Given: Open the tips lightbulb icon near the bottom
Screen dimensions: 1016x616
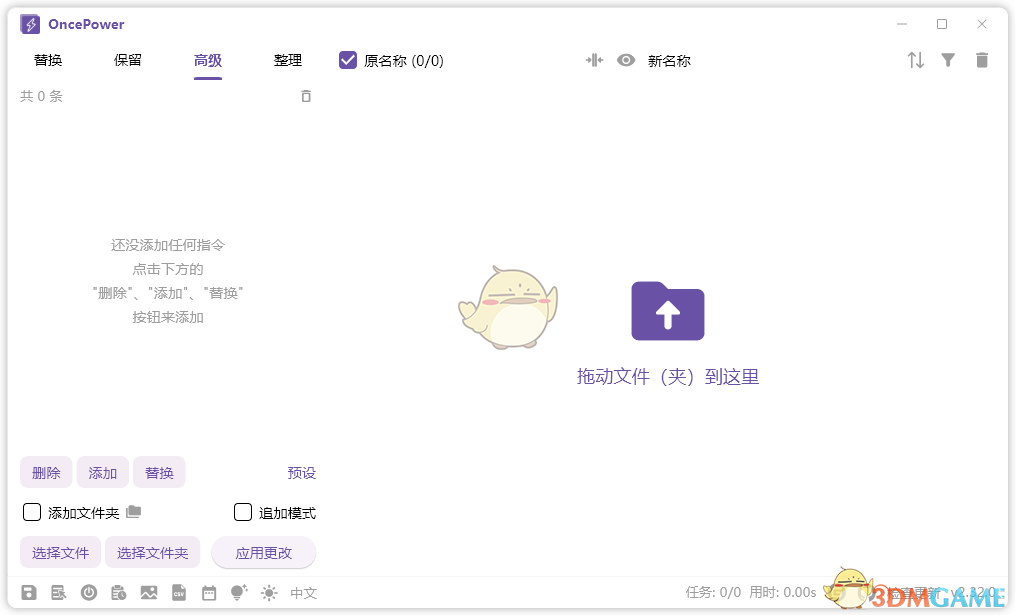Looking at the screenshot, I should (238, 592).
